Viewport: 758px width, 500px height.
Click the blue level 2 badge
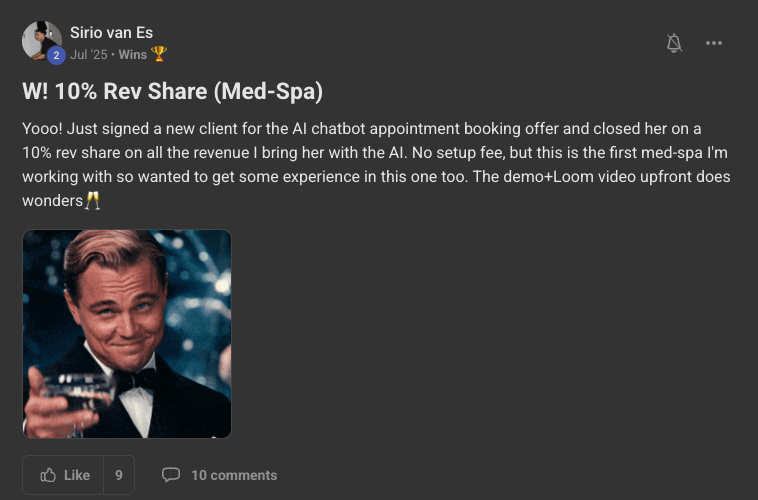point(56,55)
